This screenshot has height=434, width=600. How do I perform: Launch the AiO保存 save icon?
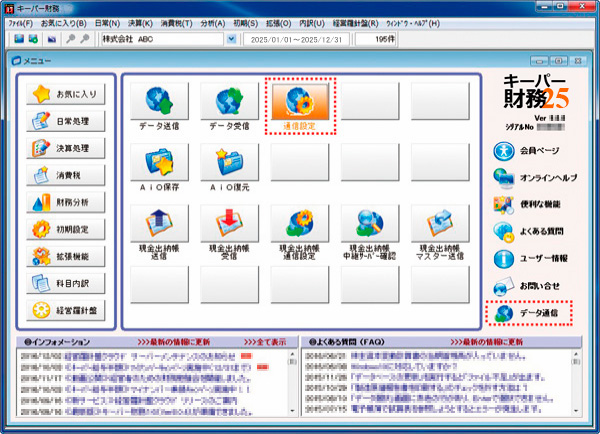[x=159, y=162]
